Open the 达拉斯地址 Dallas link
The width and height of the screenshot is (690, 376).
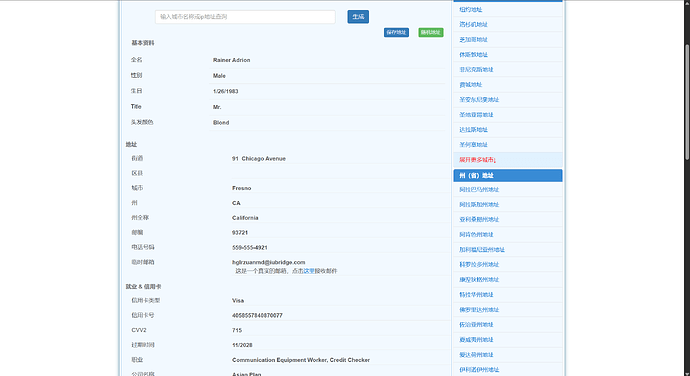coord(473,129)
